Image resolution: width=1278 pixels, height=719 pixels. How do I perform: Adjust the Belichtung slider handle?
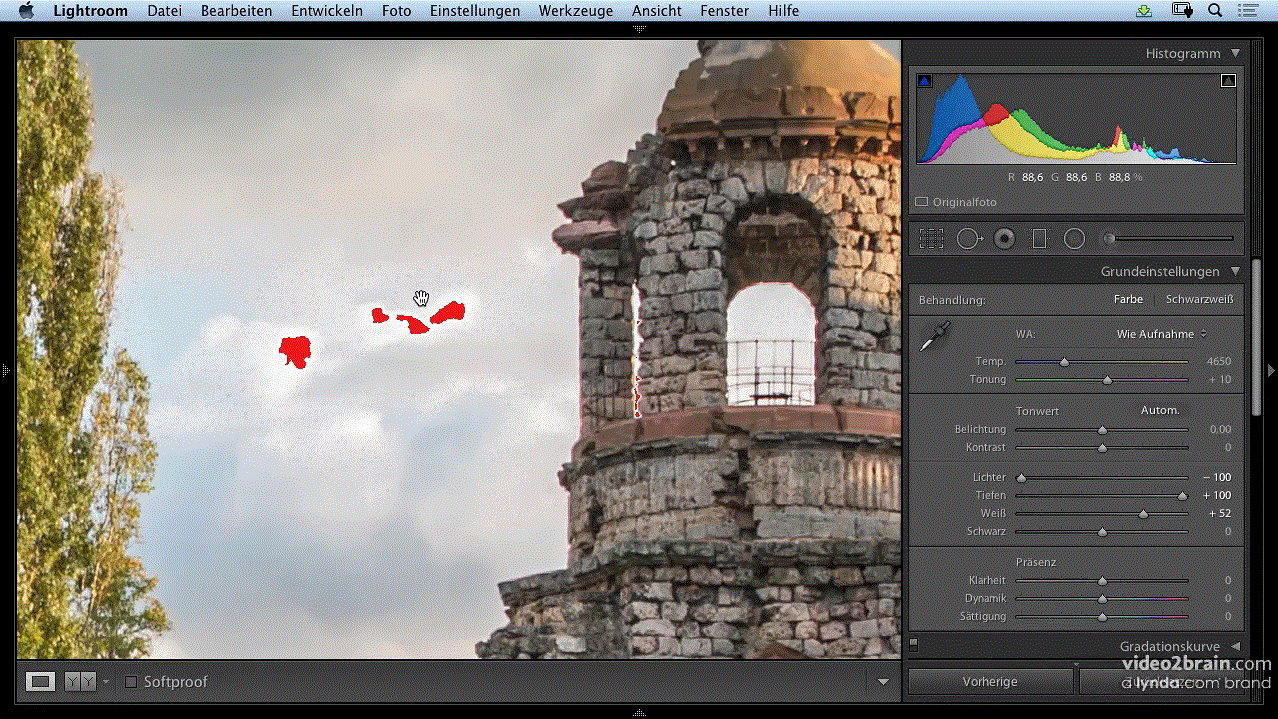[1102, 430]
